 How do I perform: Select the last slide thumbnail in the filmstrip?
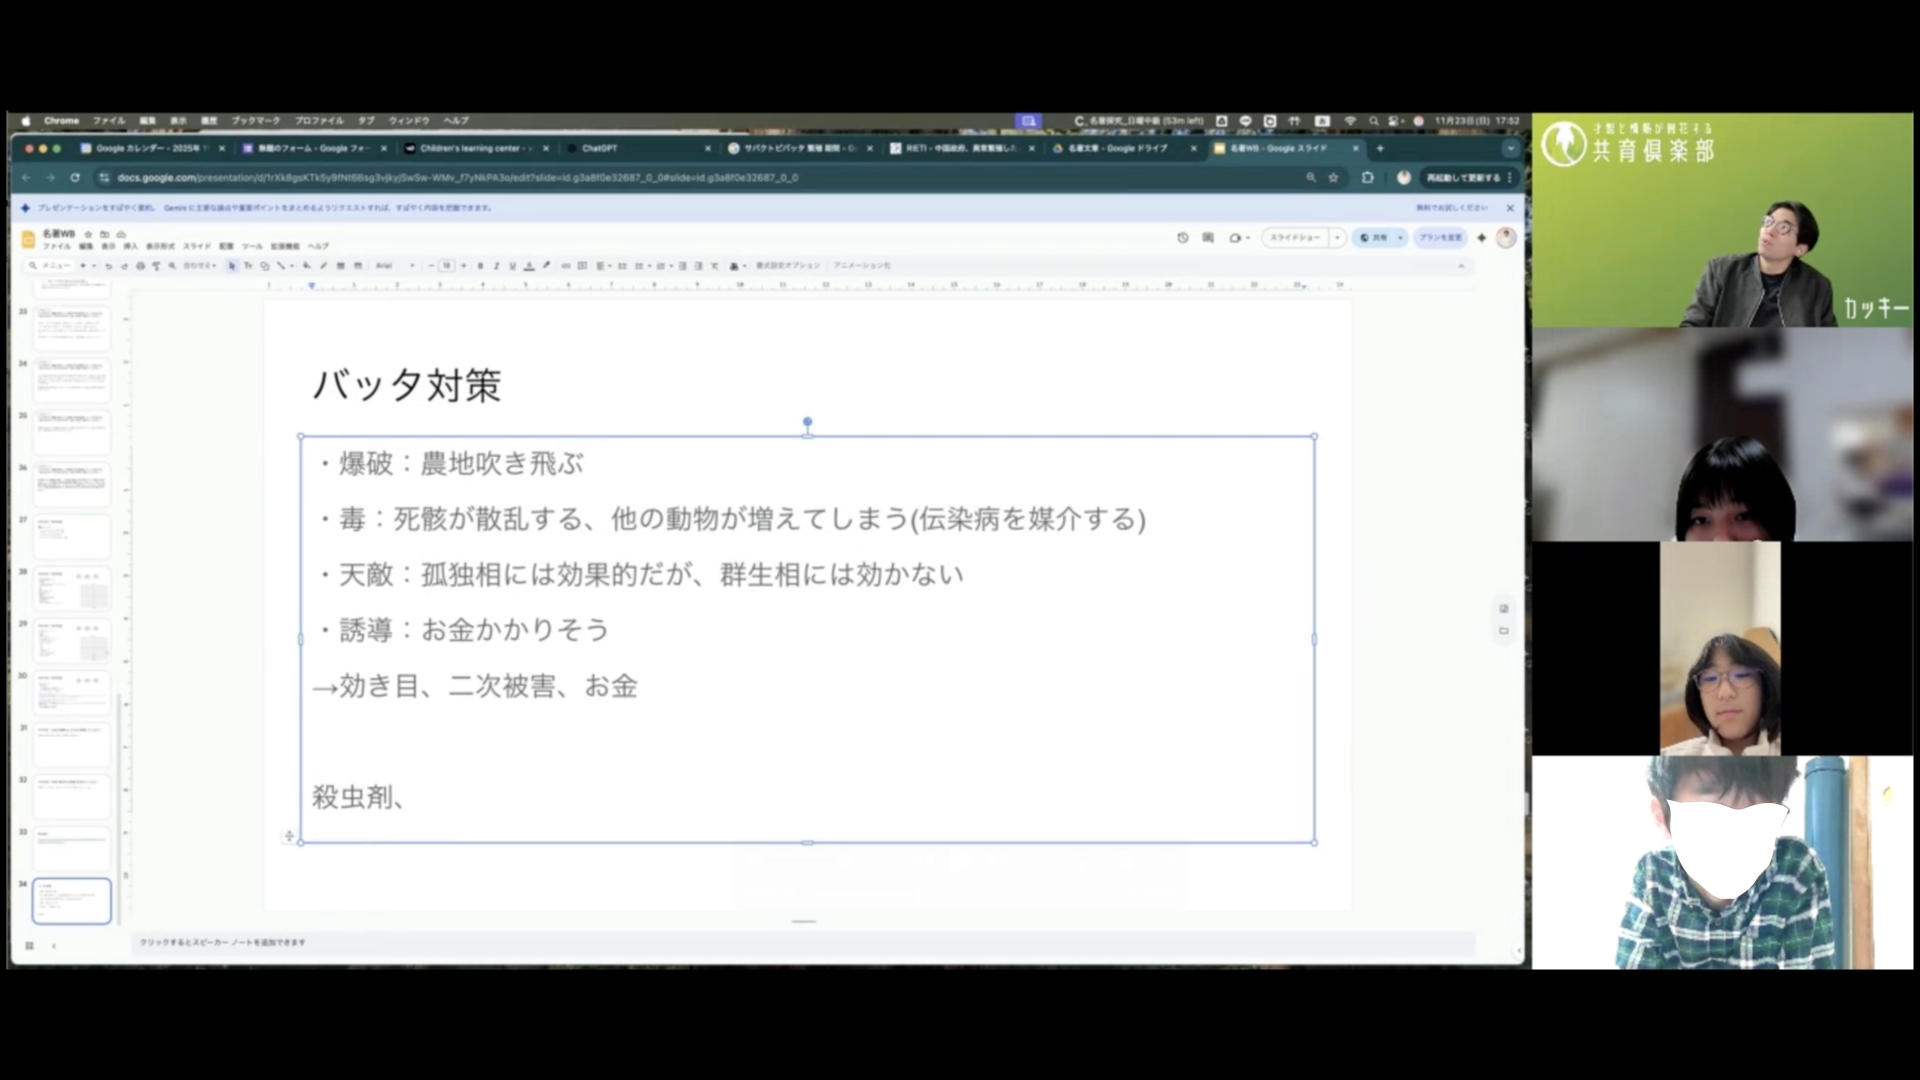(x=70, y=900)
